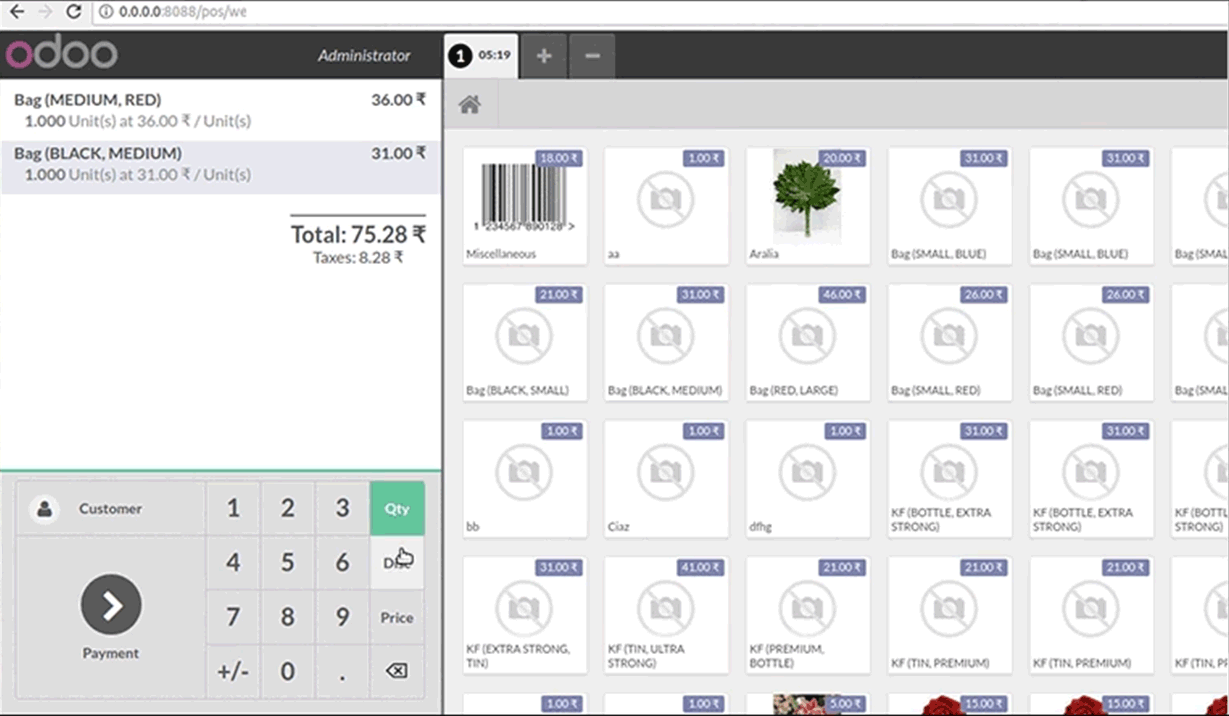The image size is (1229, 716).
Task: Open Customer selection
Action: 110,508
